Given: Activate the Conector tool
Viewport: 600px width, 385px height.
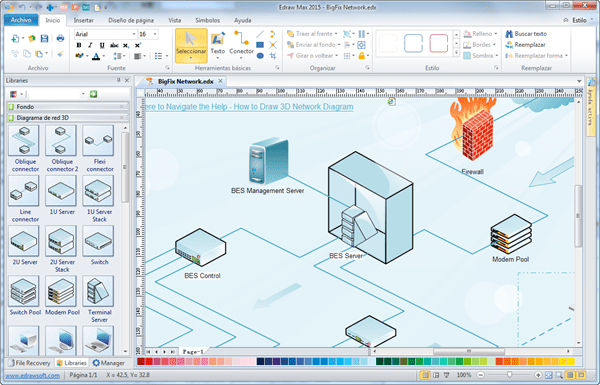Looking at the screenshot, I should click(x=241, y=45).
